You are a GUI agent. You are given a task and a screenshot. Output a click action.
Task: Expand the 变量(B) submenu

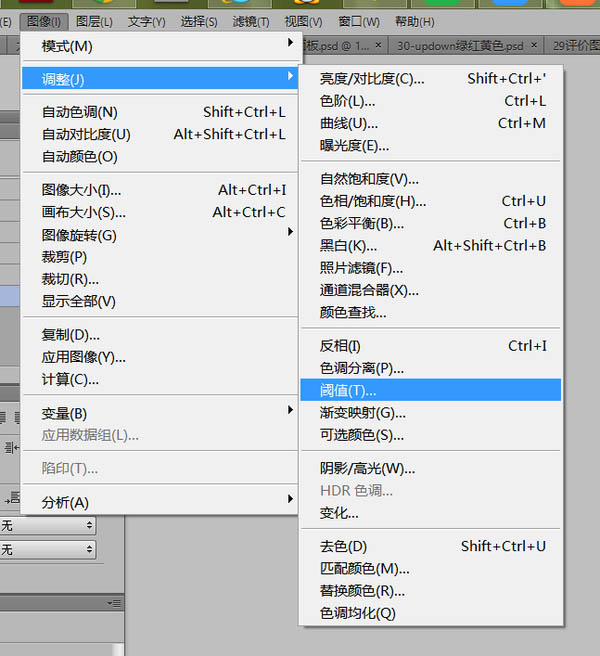160,413
